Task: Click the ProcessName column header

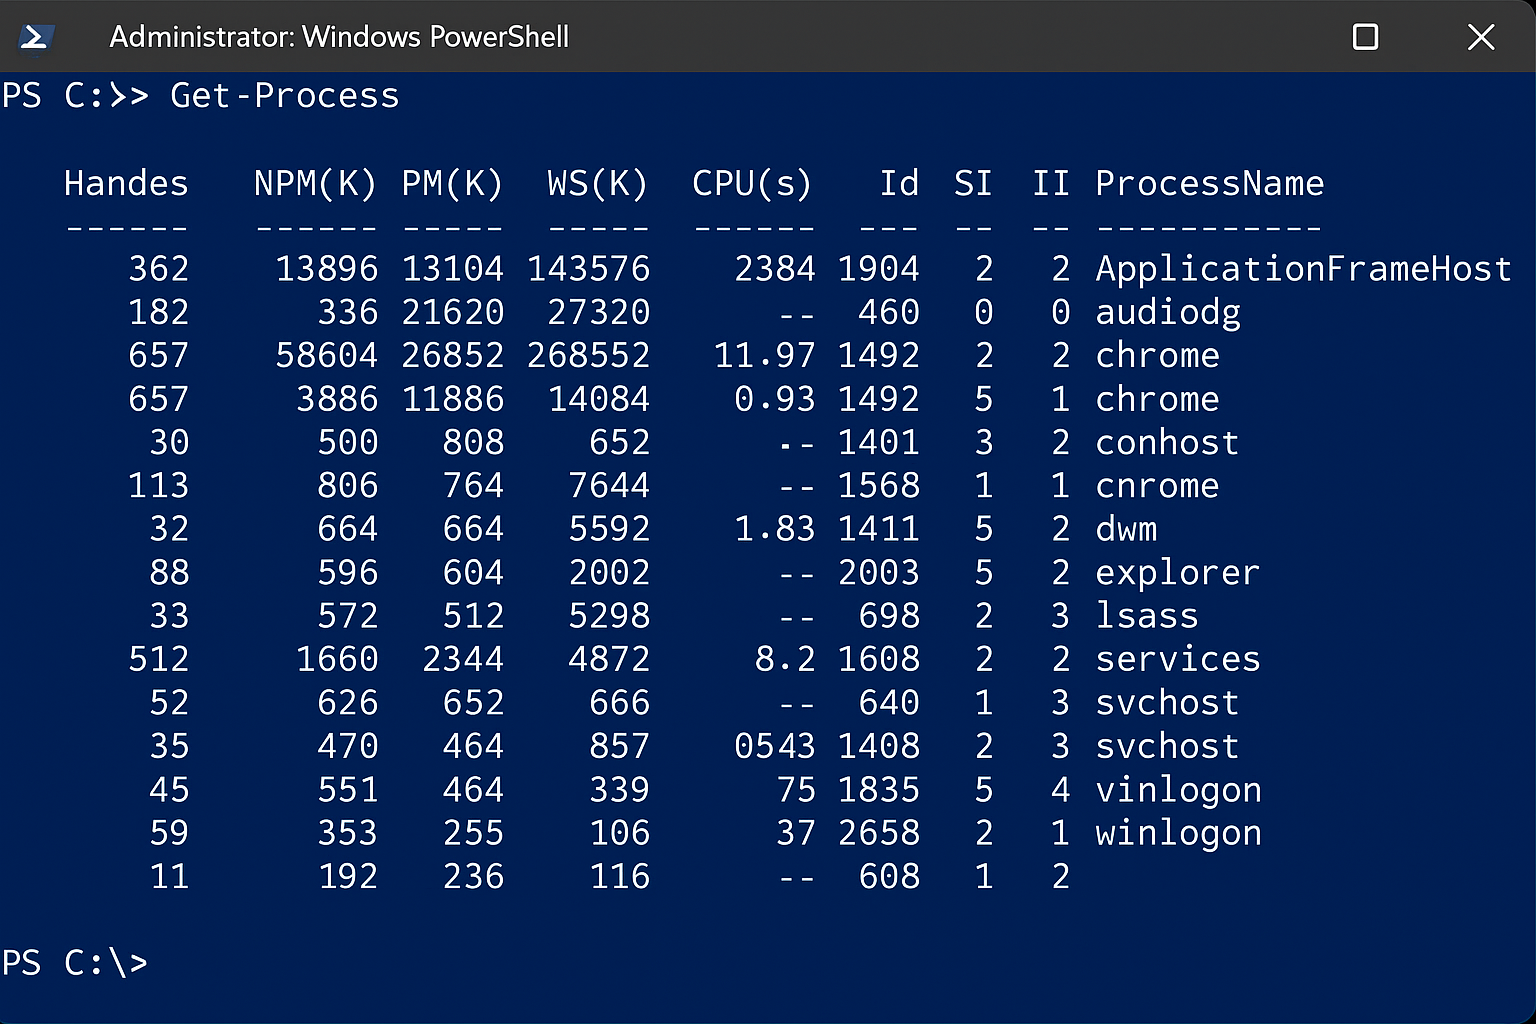Action: (1210, 183)
